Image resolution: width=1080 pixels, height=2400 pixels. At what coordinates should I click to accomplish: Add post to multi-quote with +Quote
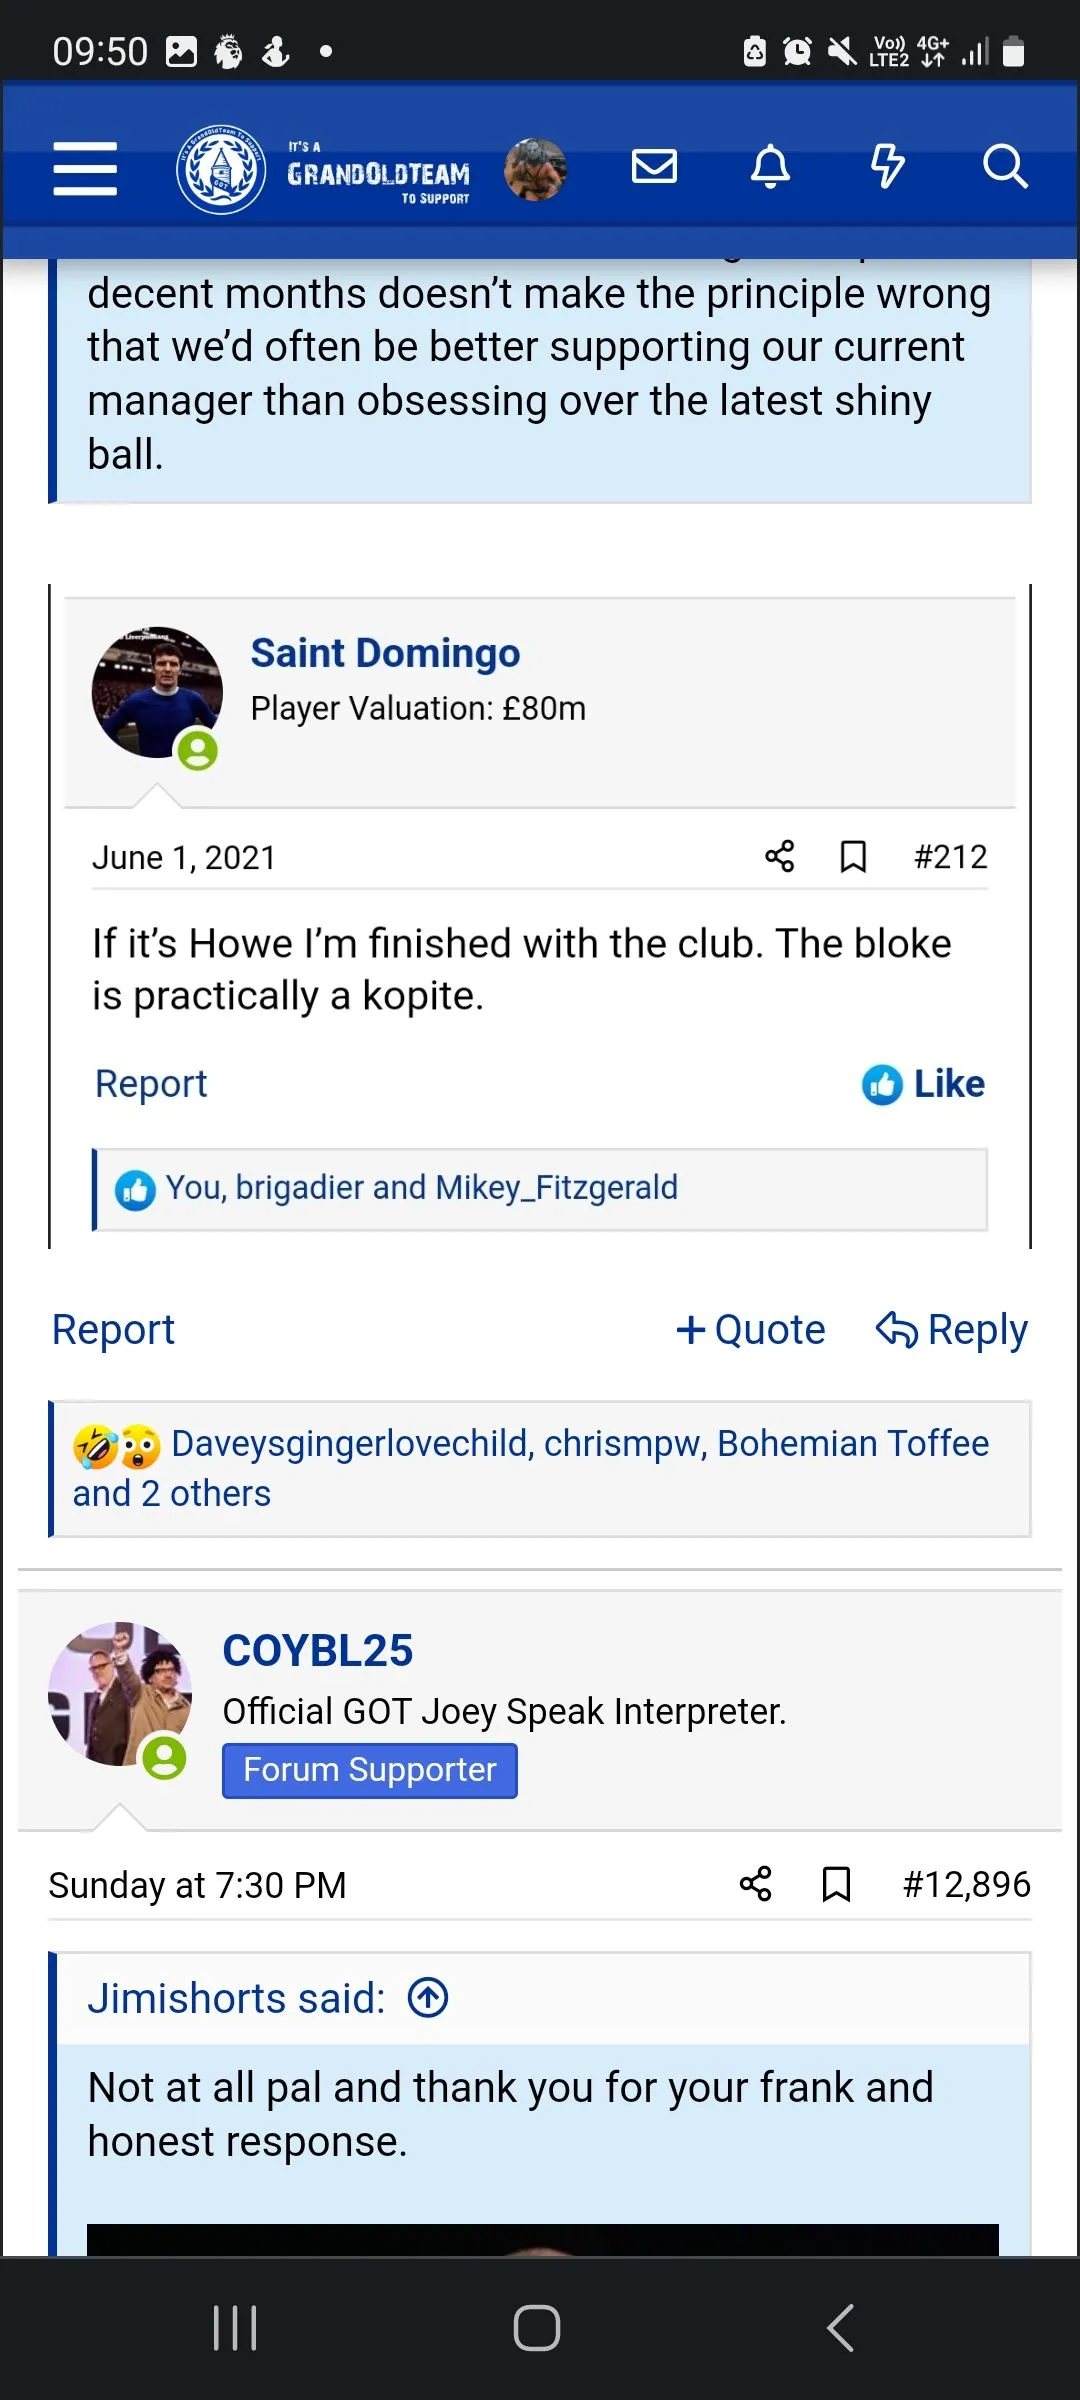(x=750, y=1330)
